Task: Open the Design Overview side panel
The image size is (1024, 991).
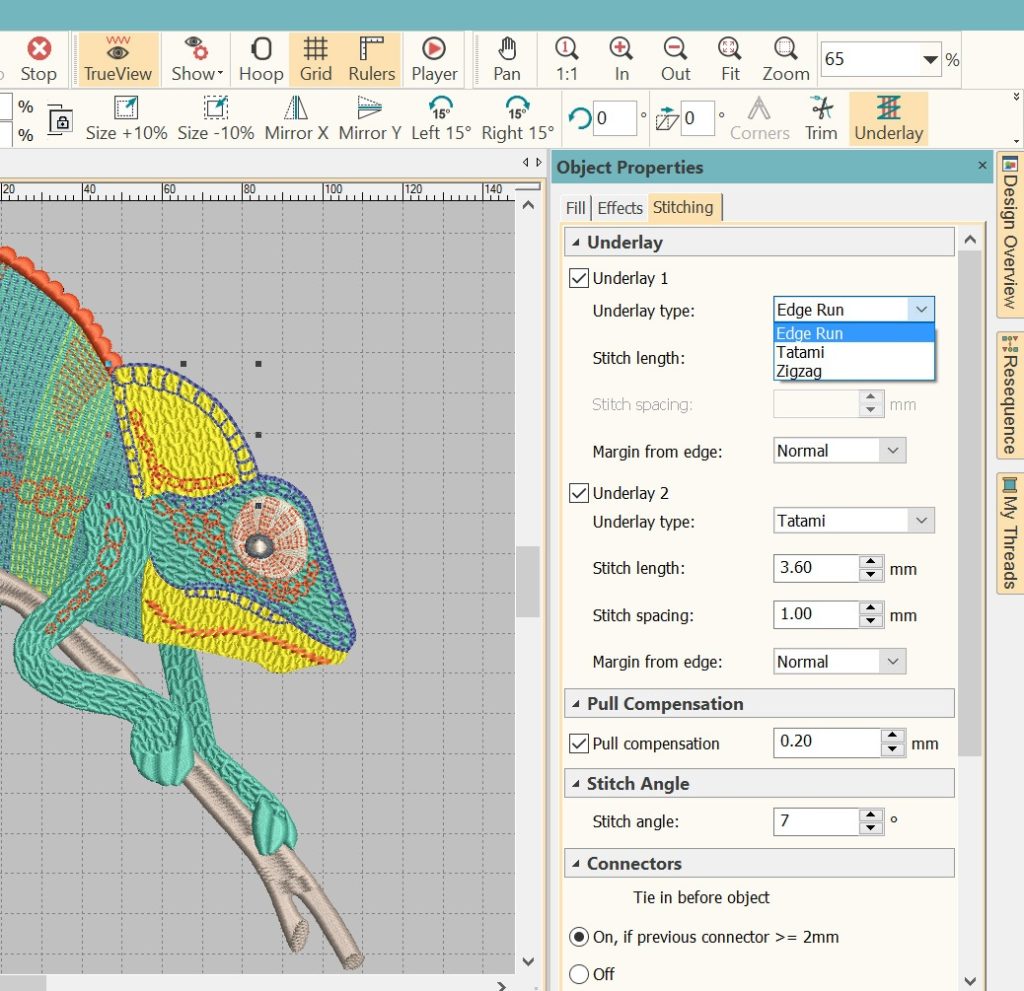Action: point(1009,232)
